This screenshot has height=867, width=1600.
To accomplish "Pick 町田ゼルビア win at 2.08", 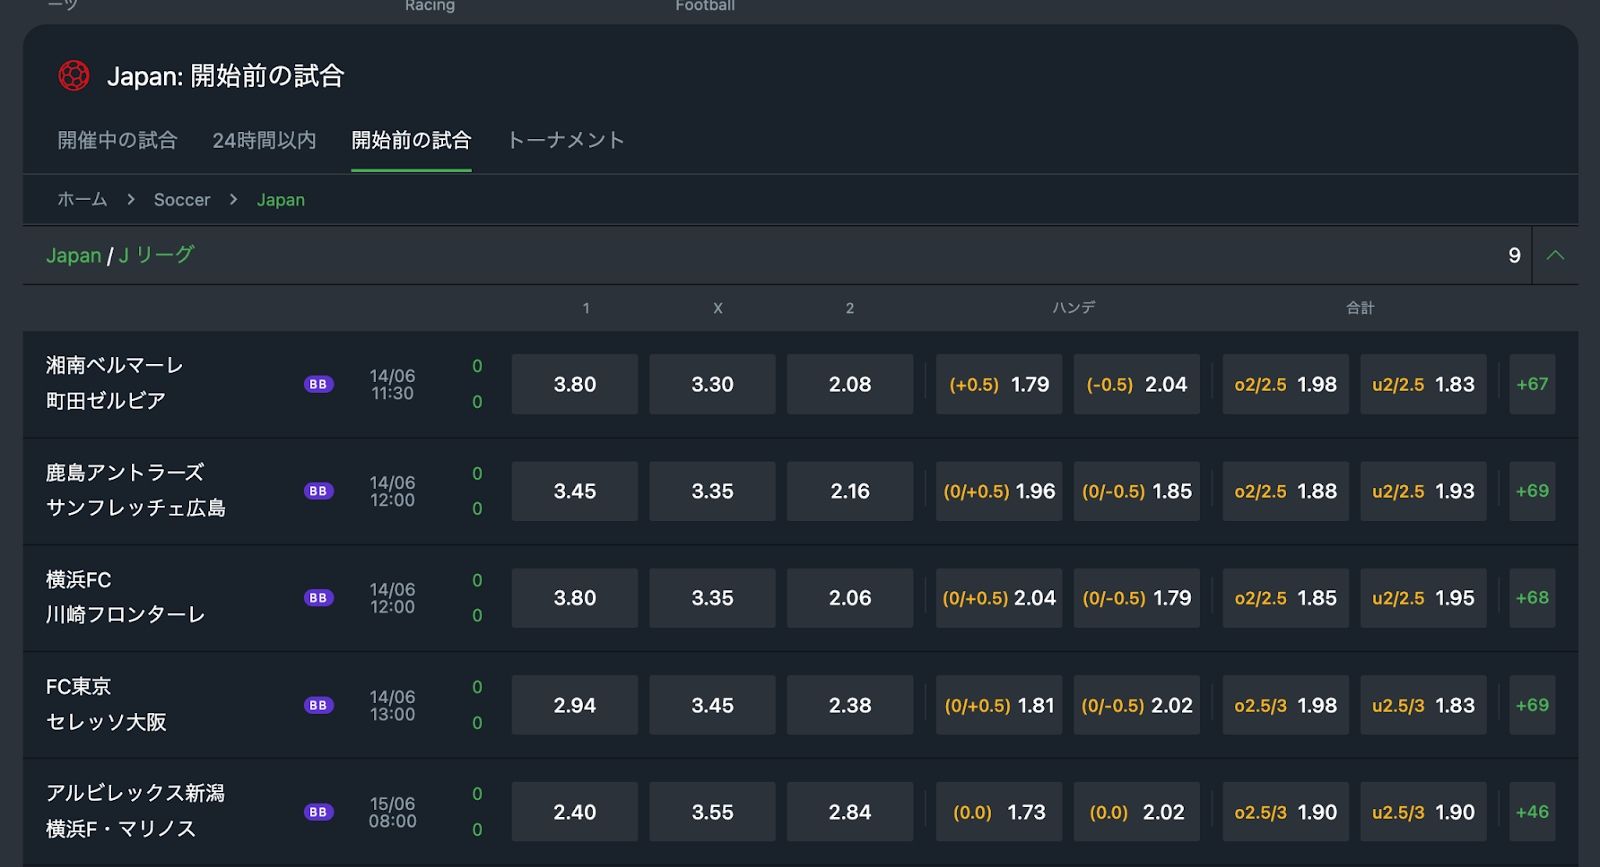I will pos(850,384).
